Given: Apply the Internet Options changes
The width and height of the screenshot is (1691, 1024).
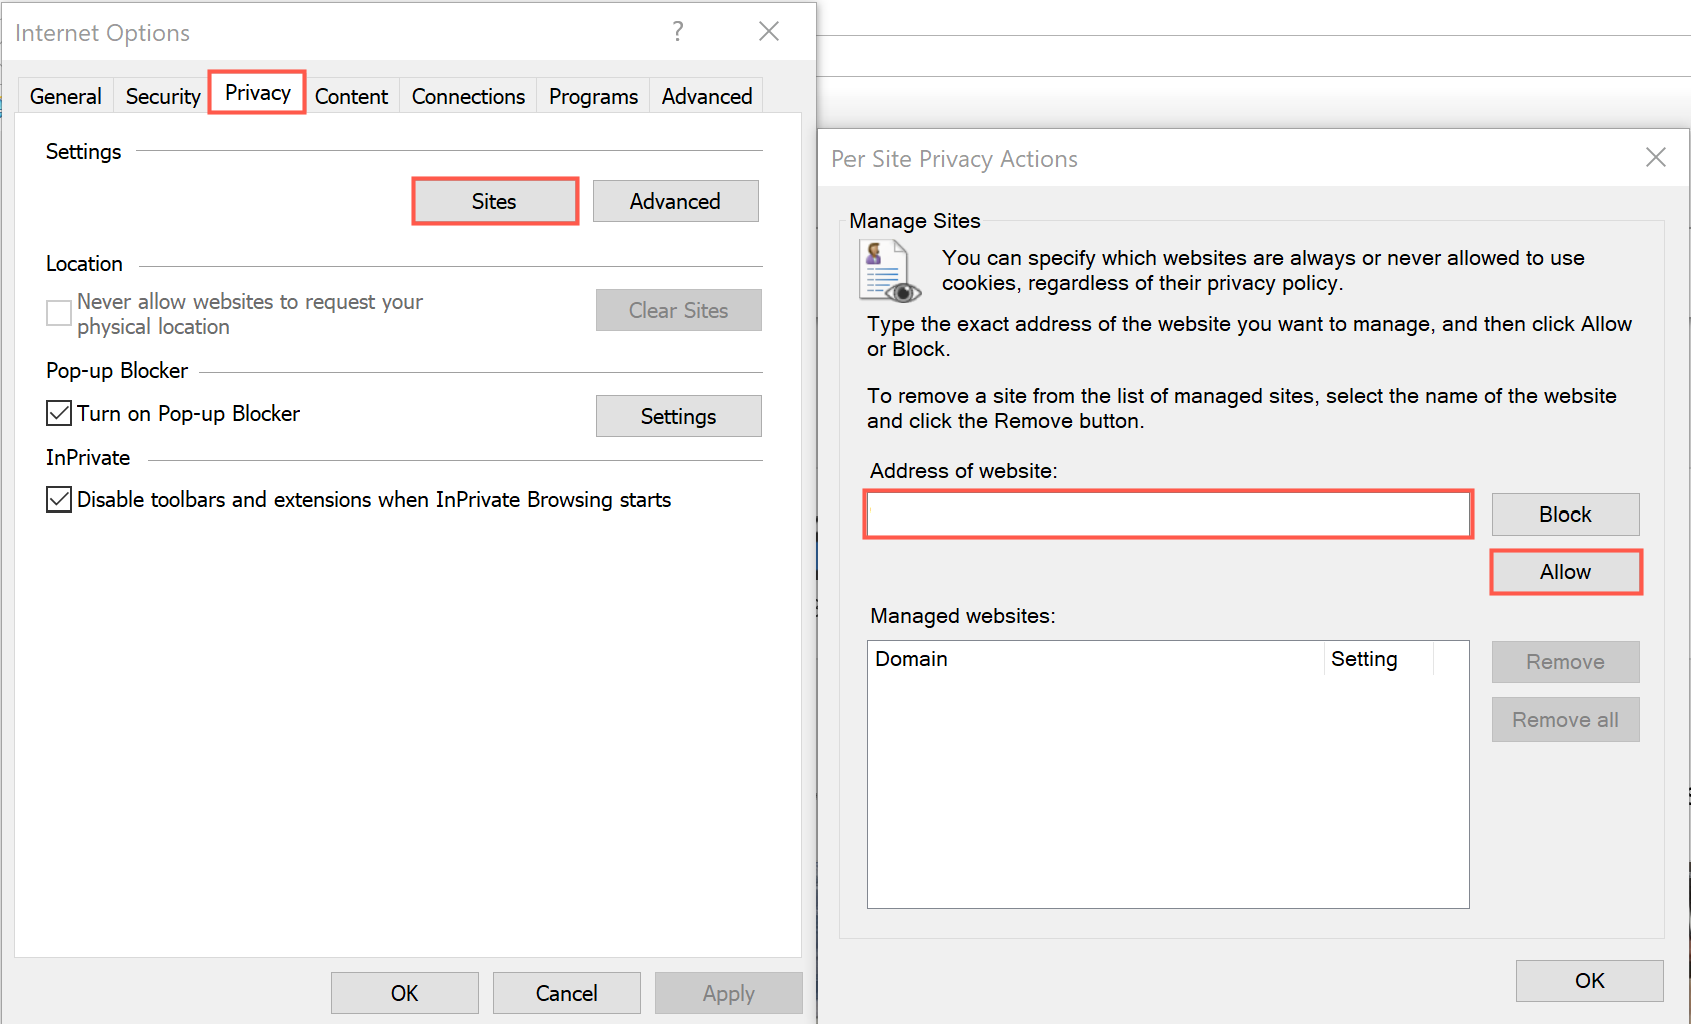Looking at the screenshot, I should 728,992.
